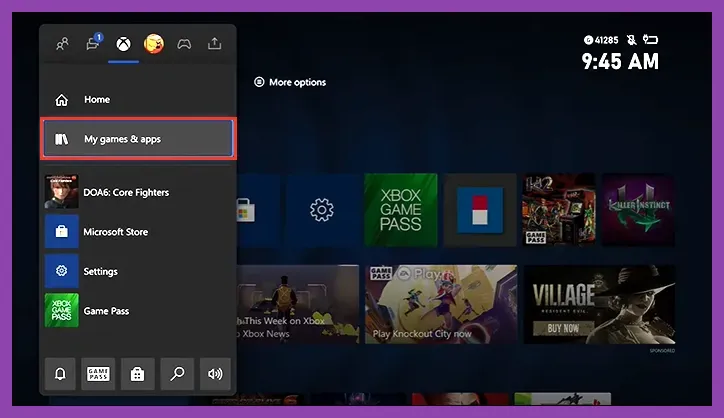Viewport: 724px width, 418px height.
Task: Open the Xbox Game Pass dashboard tile
Action: point(400,210)
